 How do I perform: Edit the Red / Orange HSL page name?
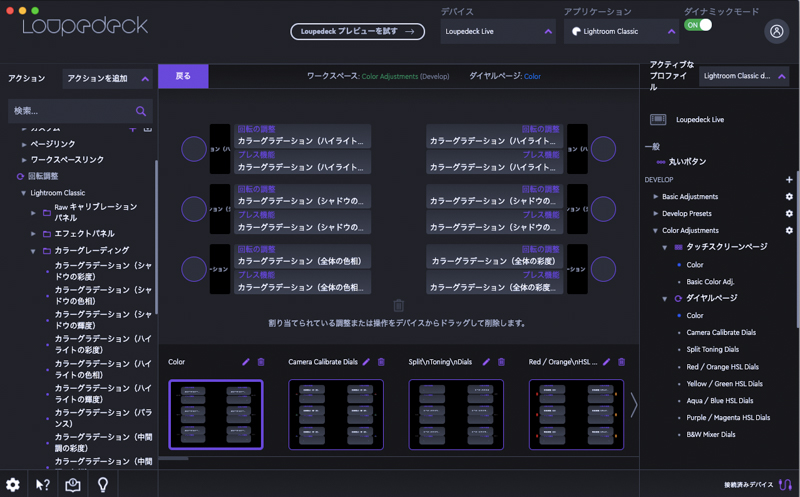606,362
